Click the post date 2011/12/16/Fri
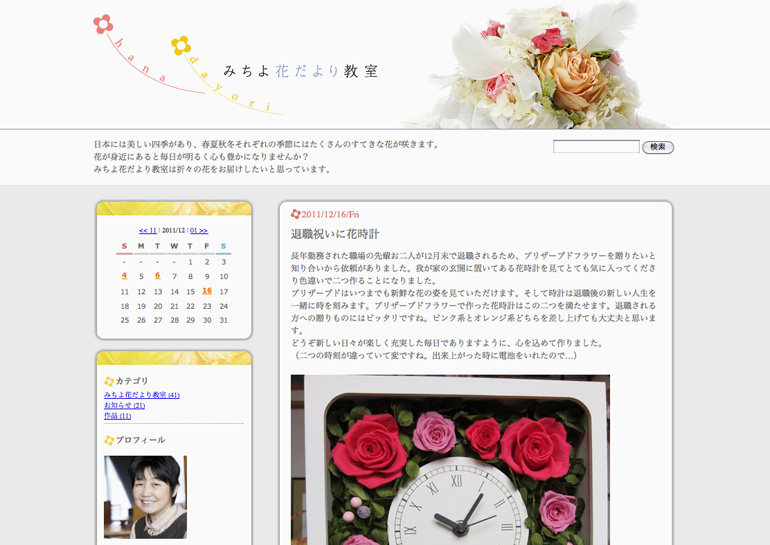770x545 pixels. 330,215
